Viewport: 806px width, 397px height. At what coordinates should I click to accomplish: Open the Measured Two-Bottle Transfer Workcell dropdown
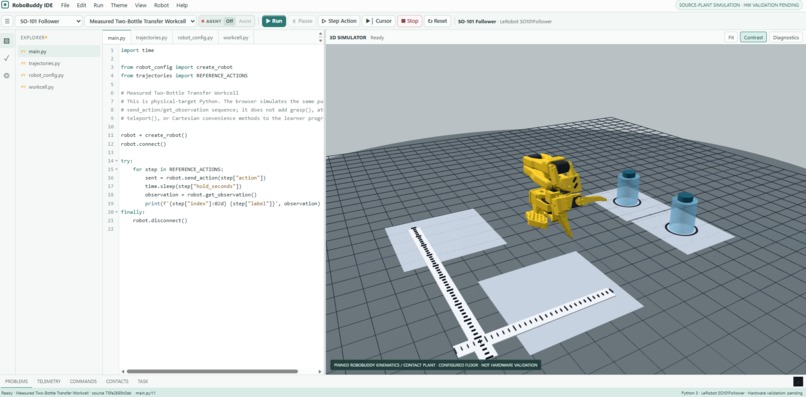pos(140,21)
